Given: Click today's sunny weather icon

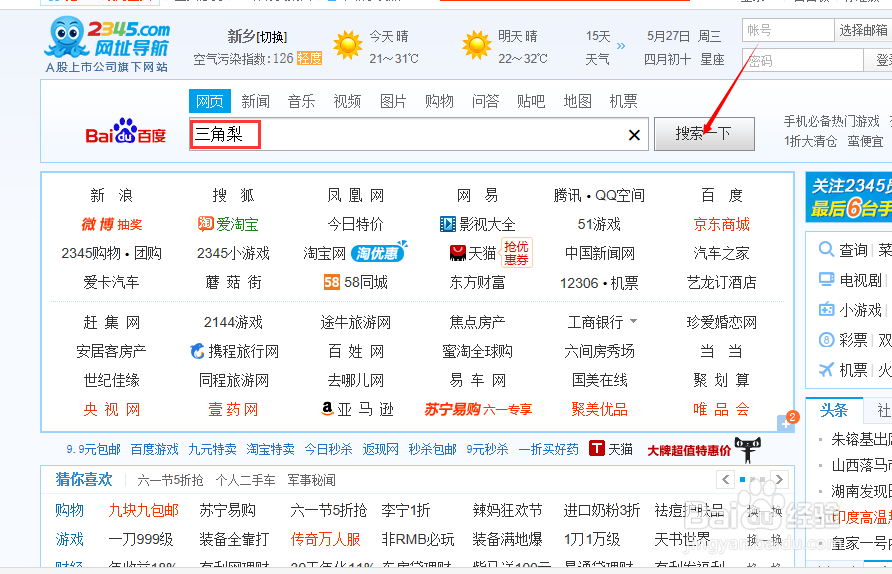Looking at the screenshot, I should point(348,46).
